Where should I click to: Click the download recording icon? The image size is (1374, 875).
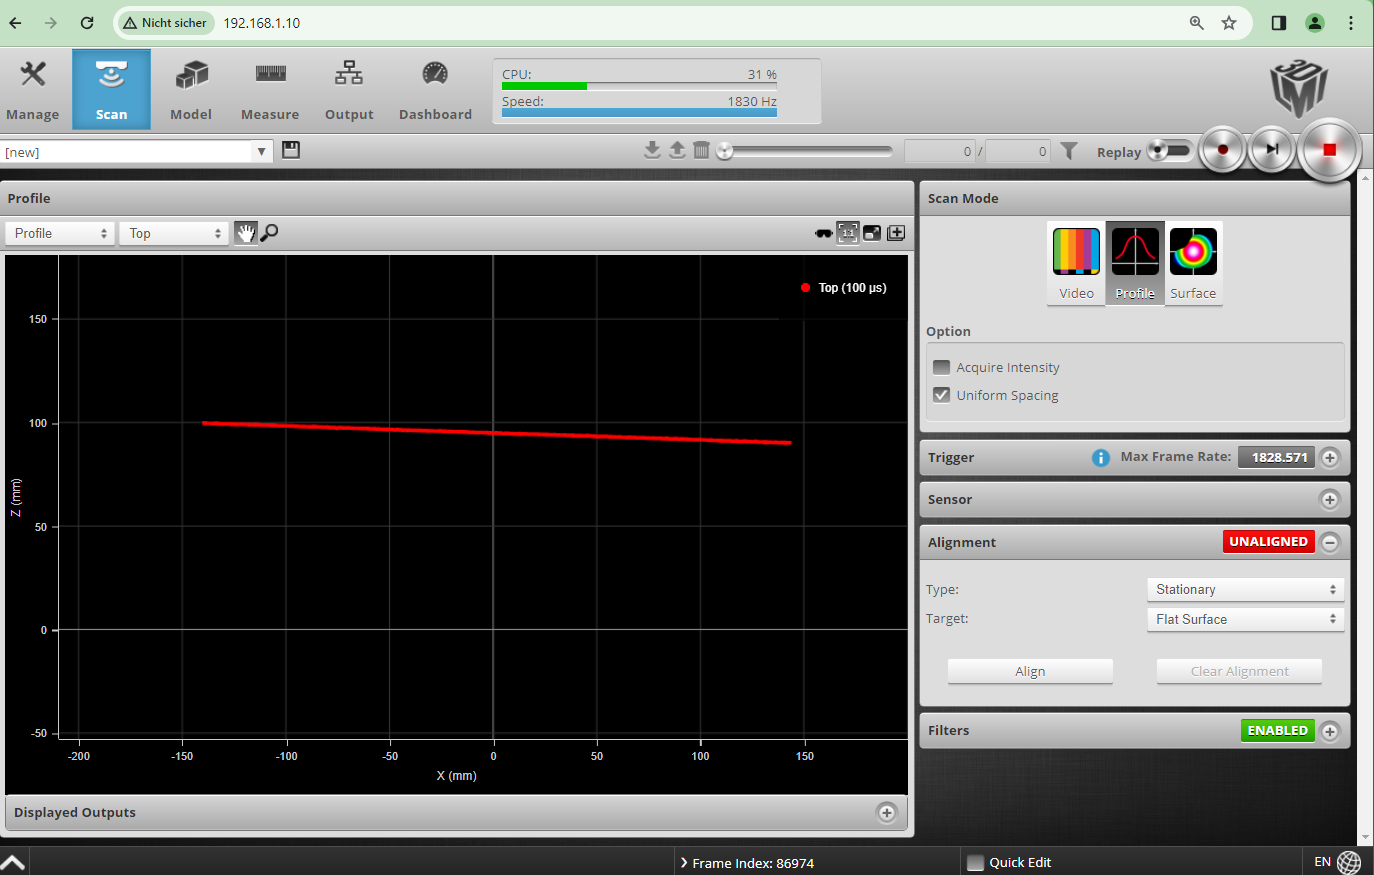(x=652, y=150)
